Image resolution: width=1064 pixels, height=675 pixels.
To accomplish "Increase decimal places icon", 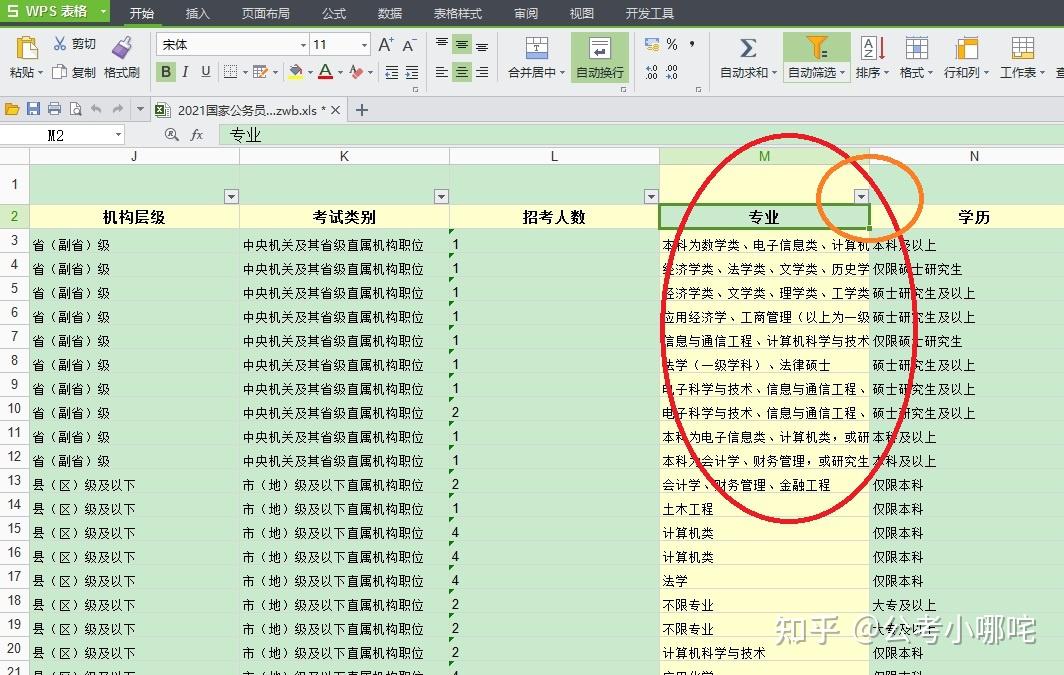I will 651,72.
